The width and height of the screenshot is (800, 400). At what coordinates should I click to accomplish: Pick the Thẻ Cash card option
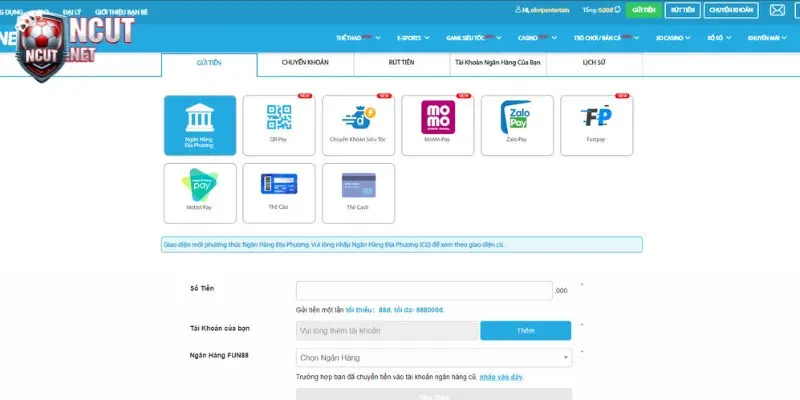358,192
